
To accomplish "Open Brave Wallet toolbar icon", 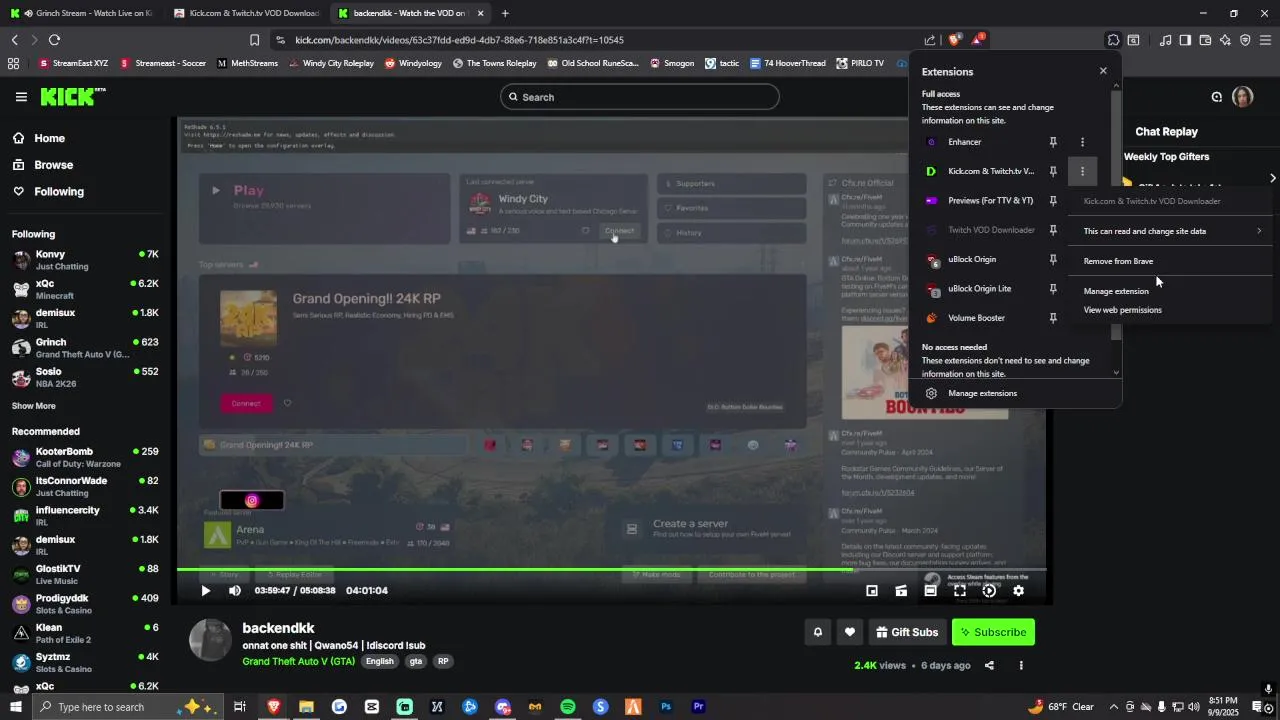I will pos(1205,40).
